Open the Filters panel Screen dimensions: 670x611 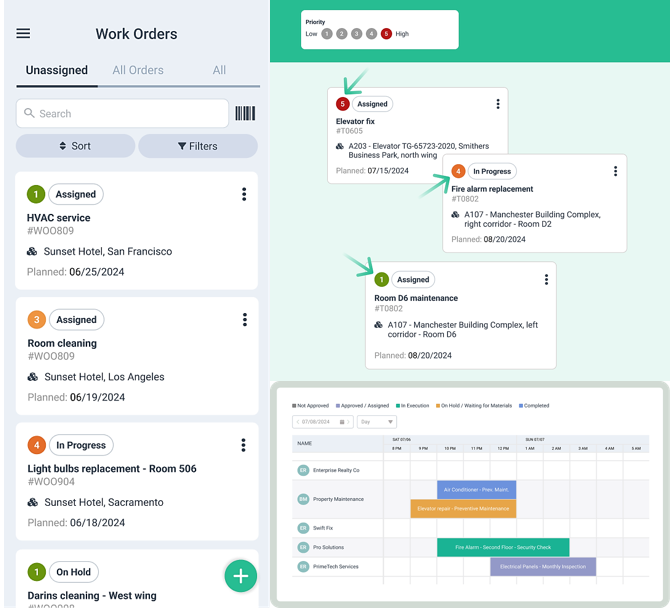tap(197, 146)
